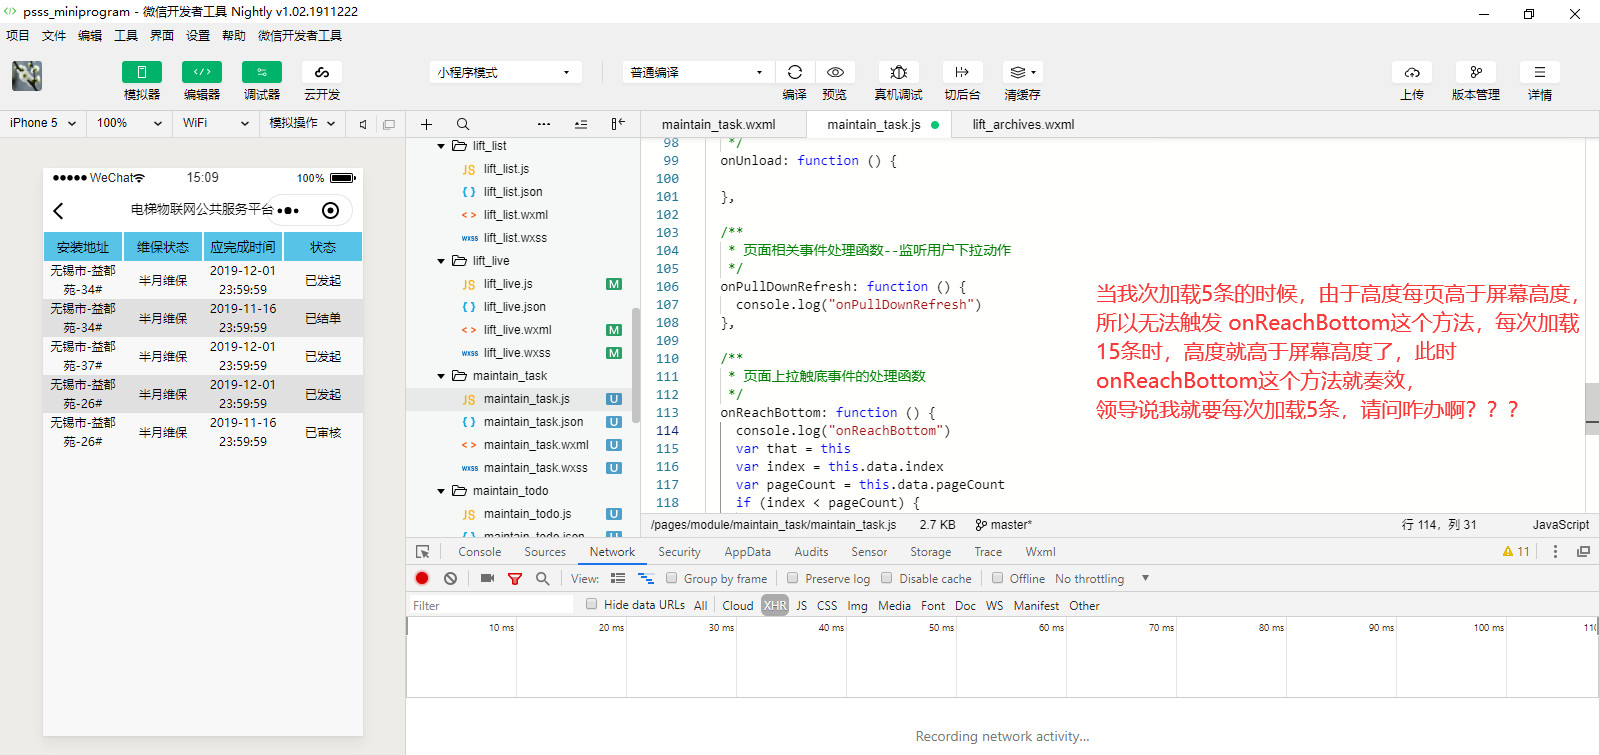Open the iPhone 5 device dropdown

click(42, 123)
